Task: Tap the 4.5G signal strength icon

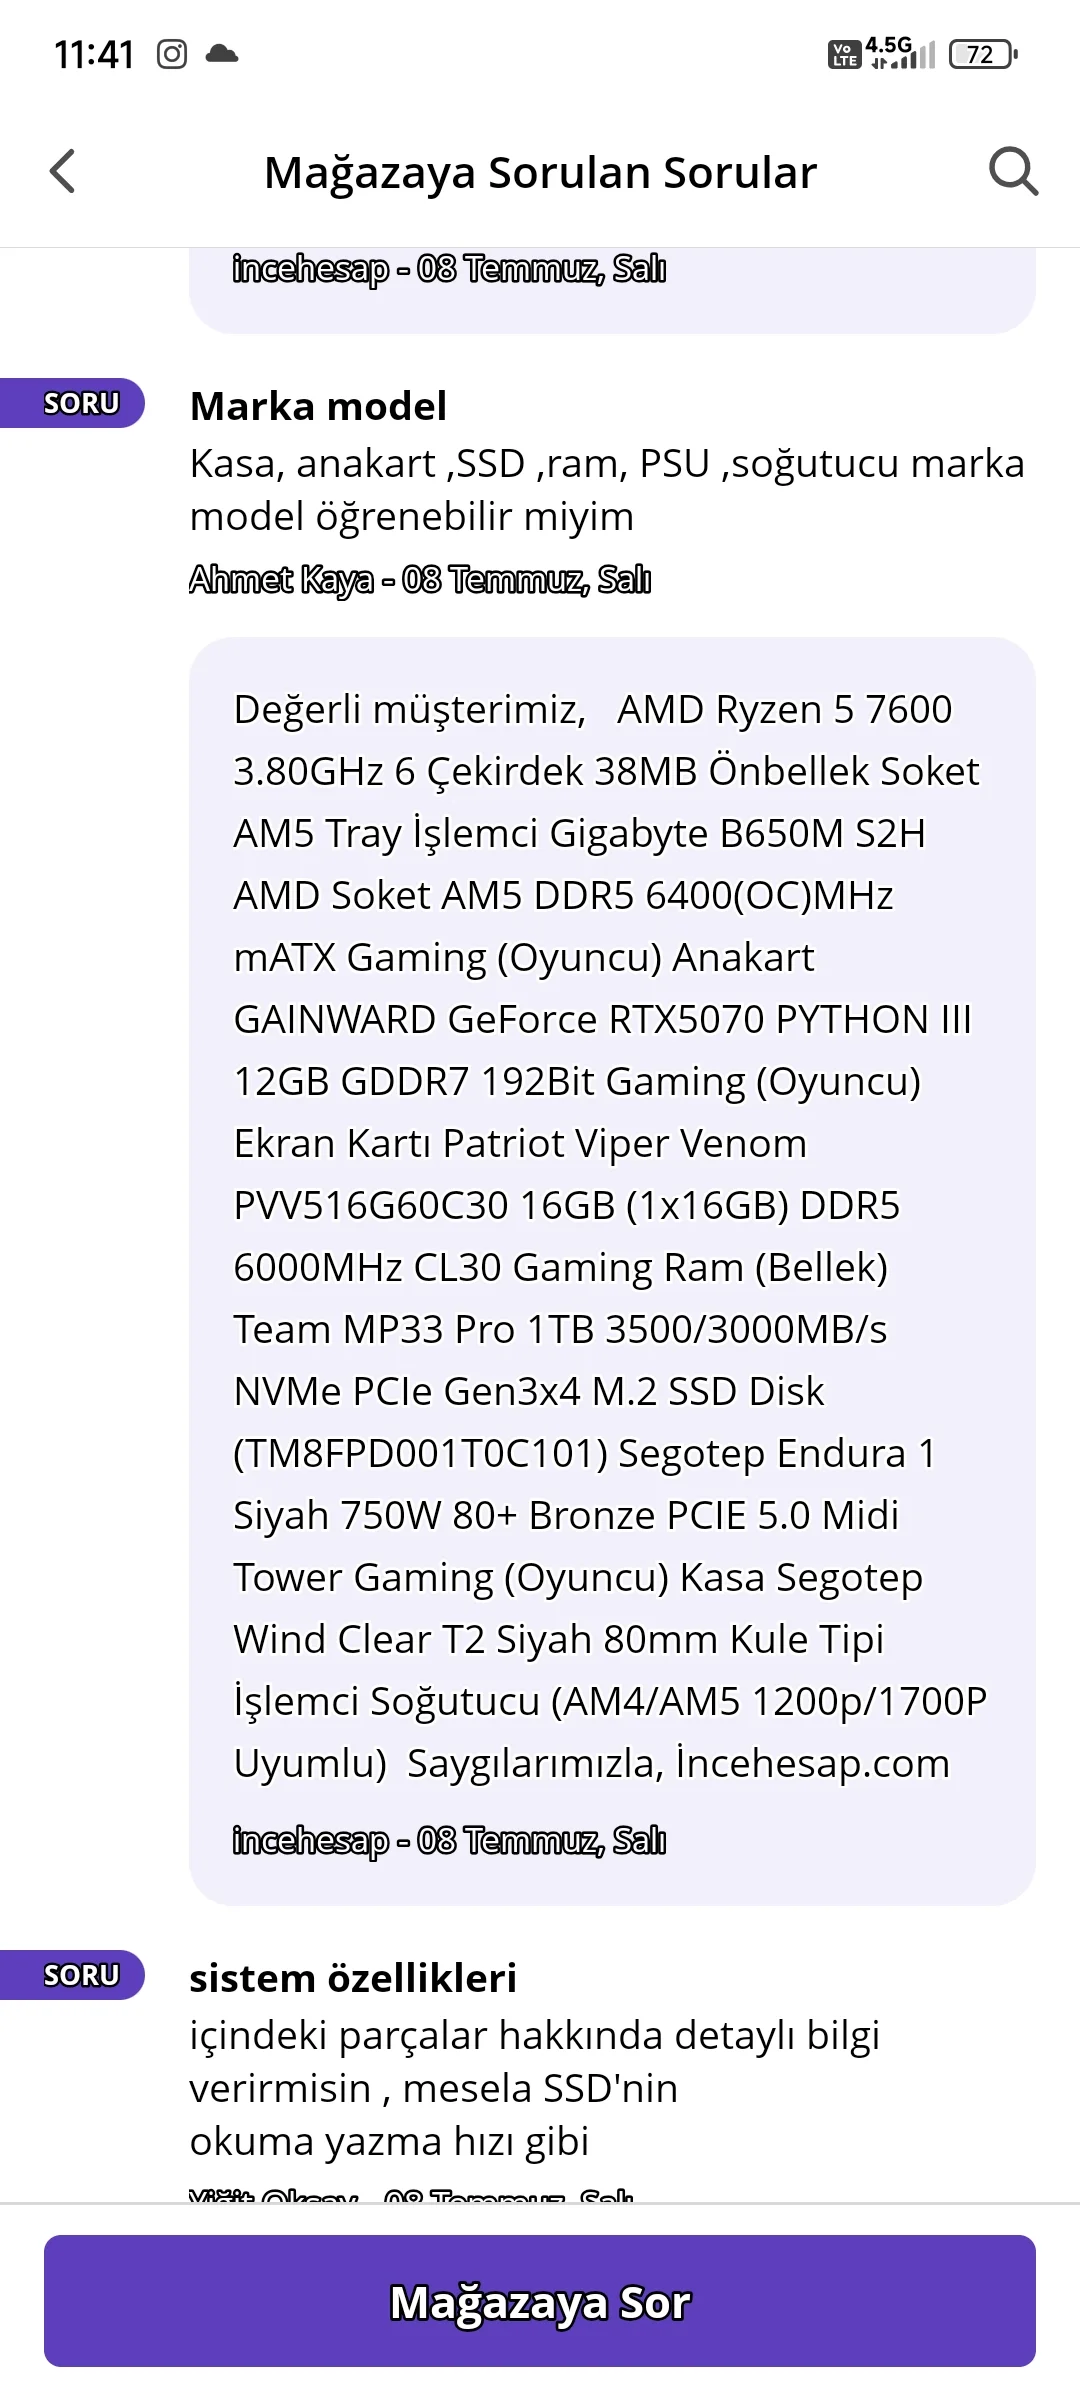Action: 902,54
